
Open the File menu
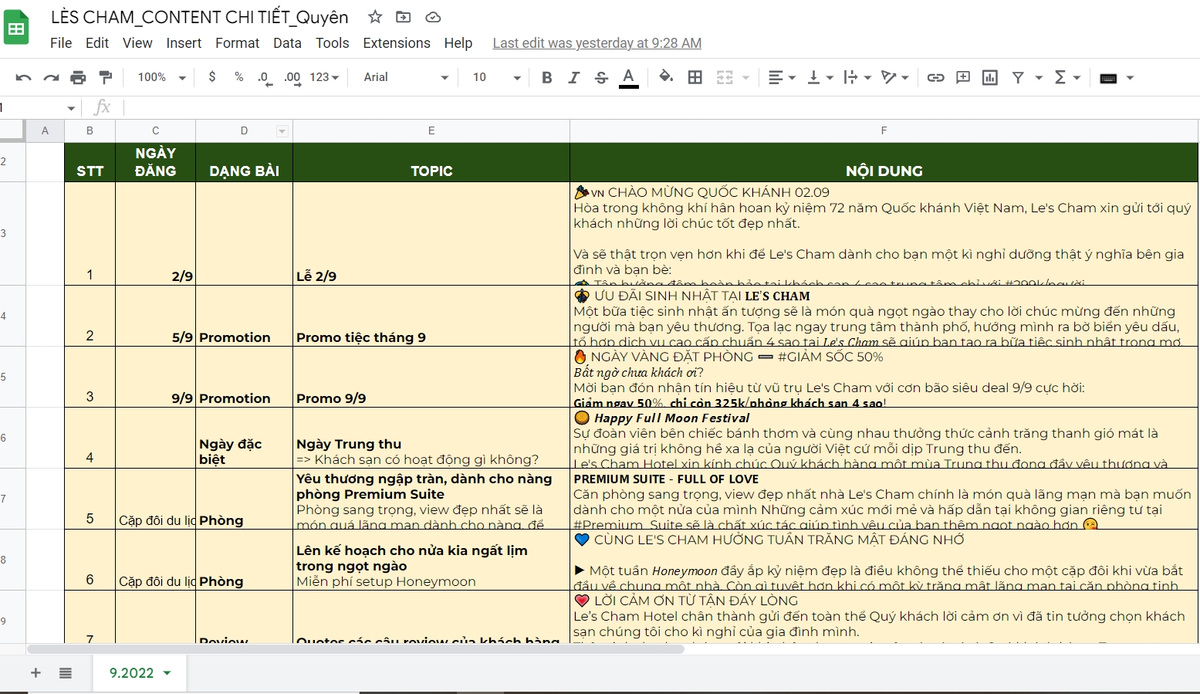point(61,43)
